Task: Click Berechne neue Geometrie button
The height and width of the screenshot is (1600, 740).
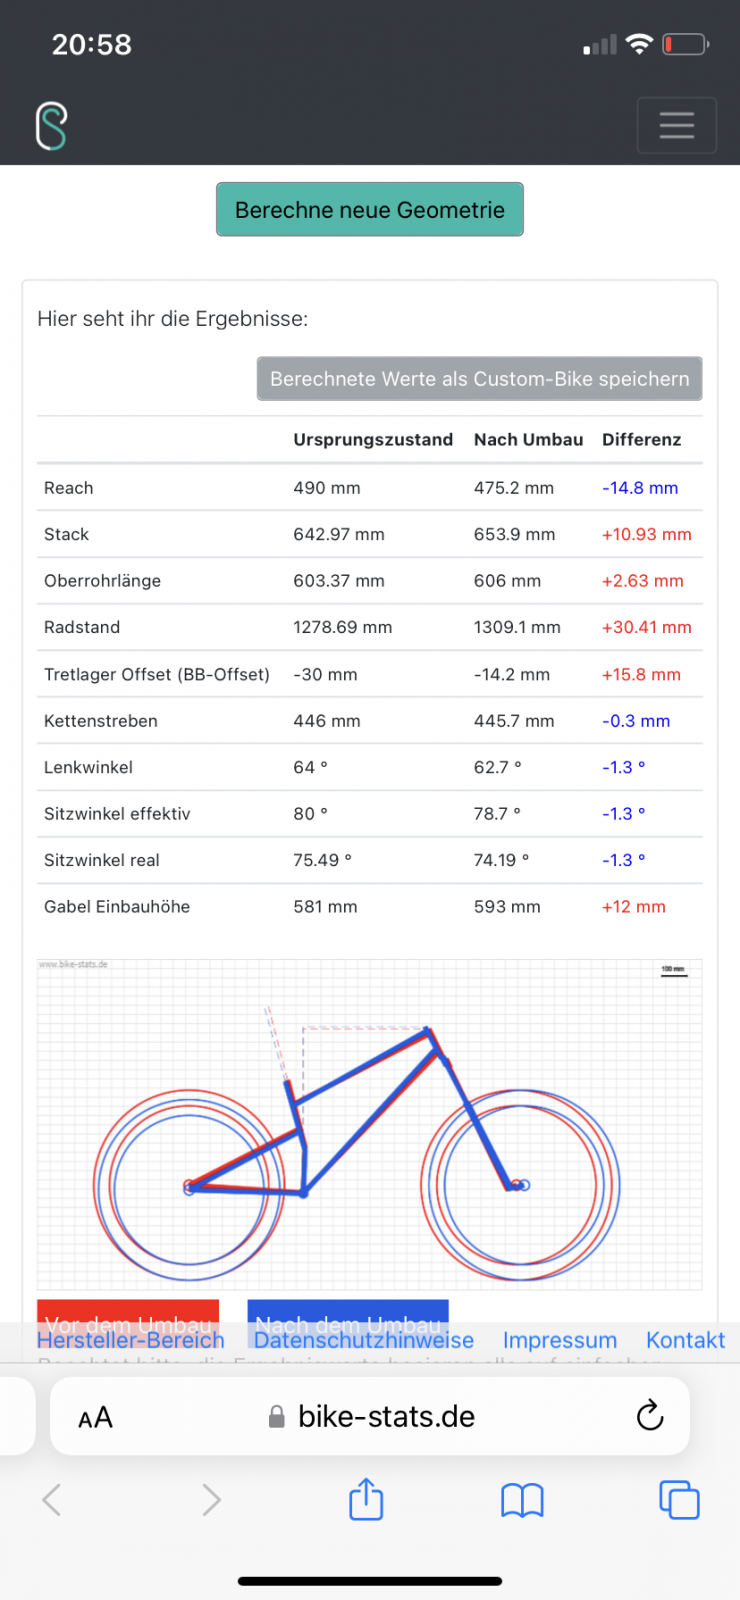Action: click(x=370, y=210)
